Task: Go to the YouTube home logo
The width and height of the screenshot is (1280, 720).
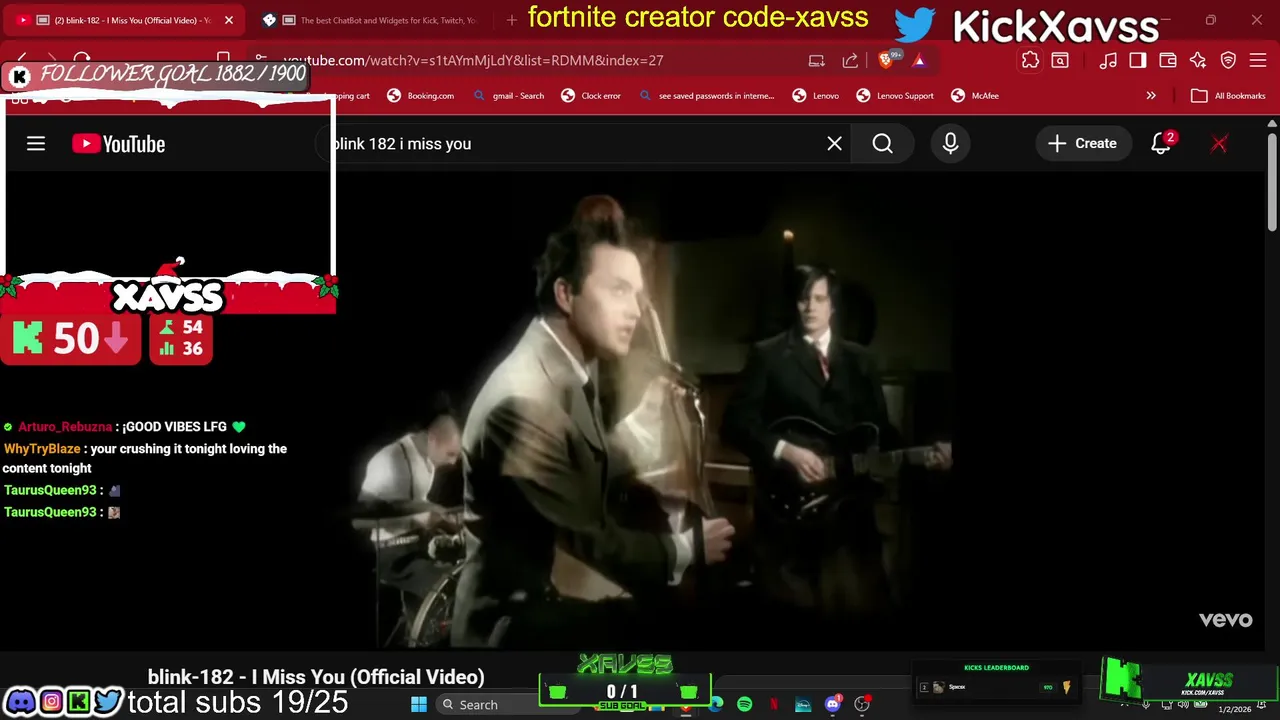Action: pos(118,144)
